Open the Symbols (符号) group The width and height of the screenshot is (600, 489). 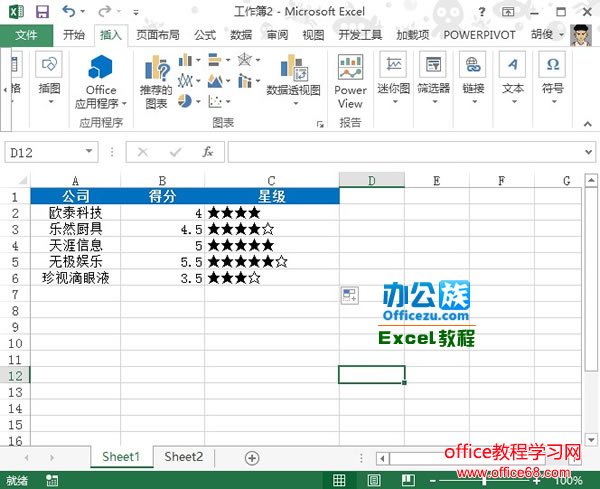point(553,78)
